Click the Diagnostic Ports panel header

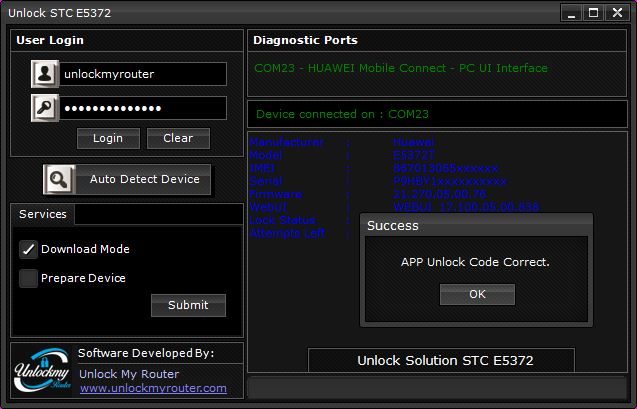(437, 40)
